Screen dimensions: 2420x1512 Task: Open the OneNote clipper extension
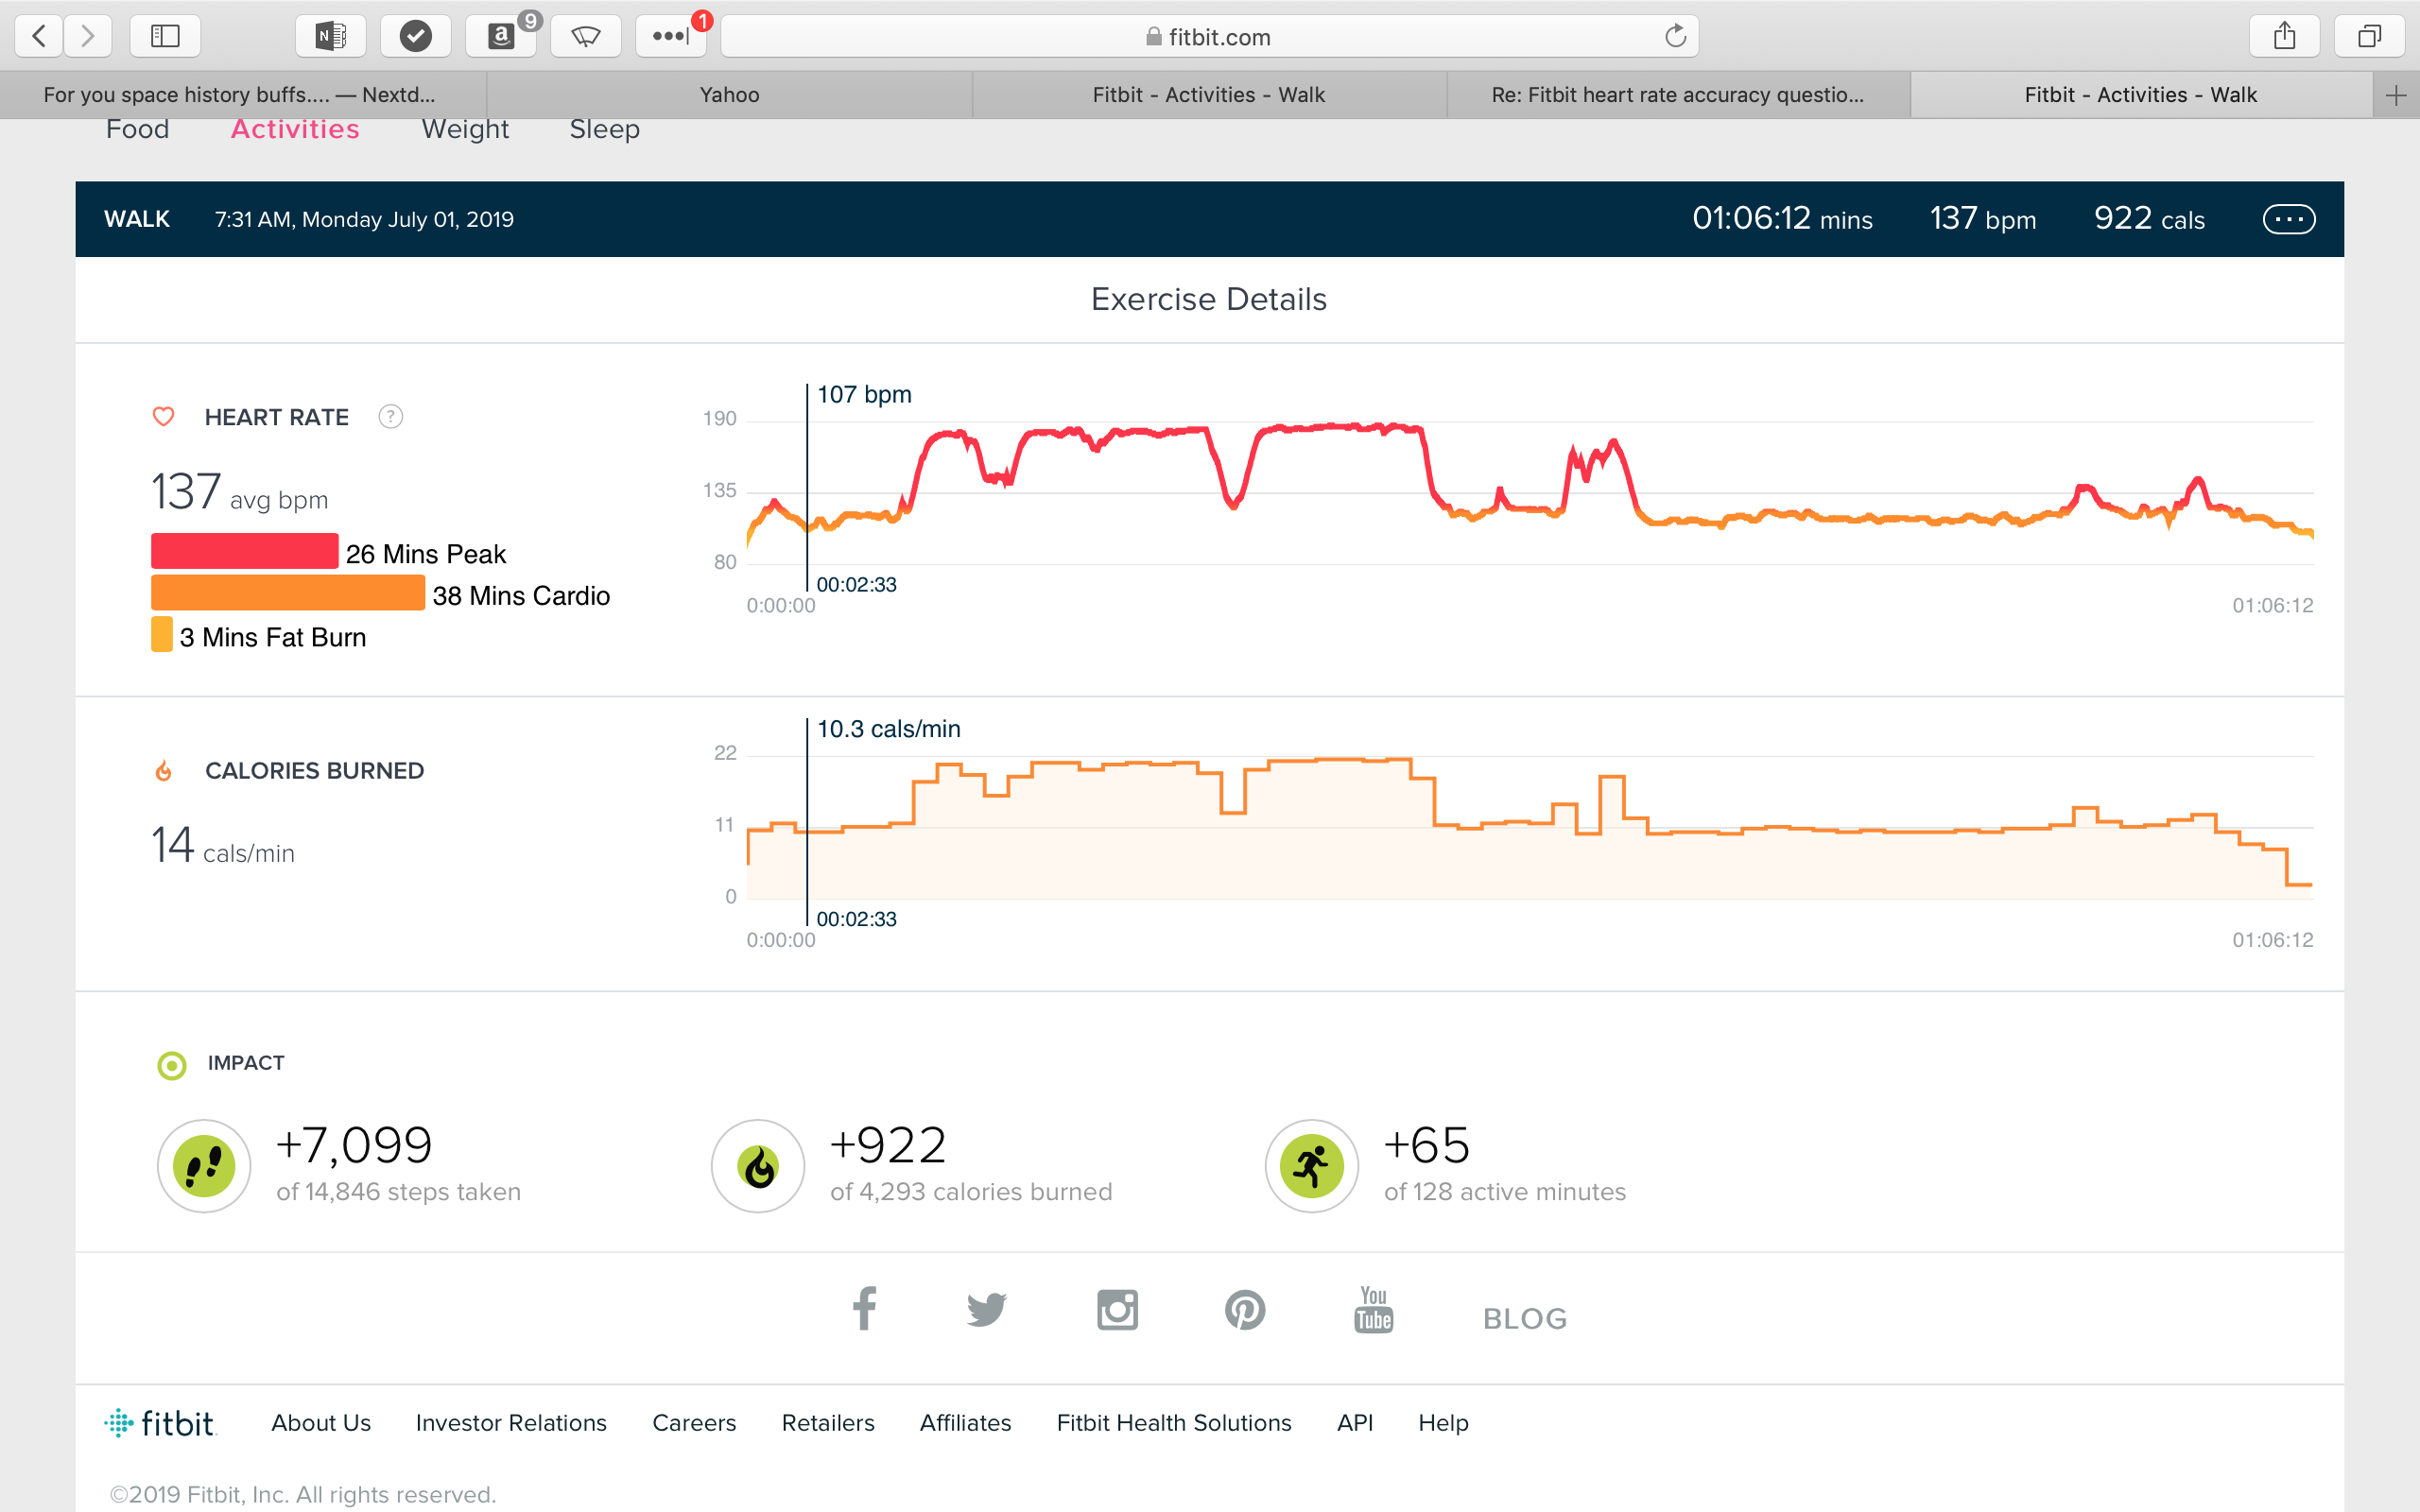[x=331, y=37]
